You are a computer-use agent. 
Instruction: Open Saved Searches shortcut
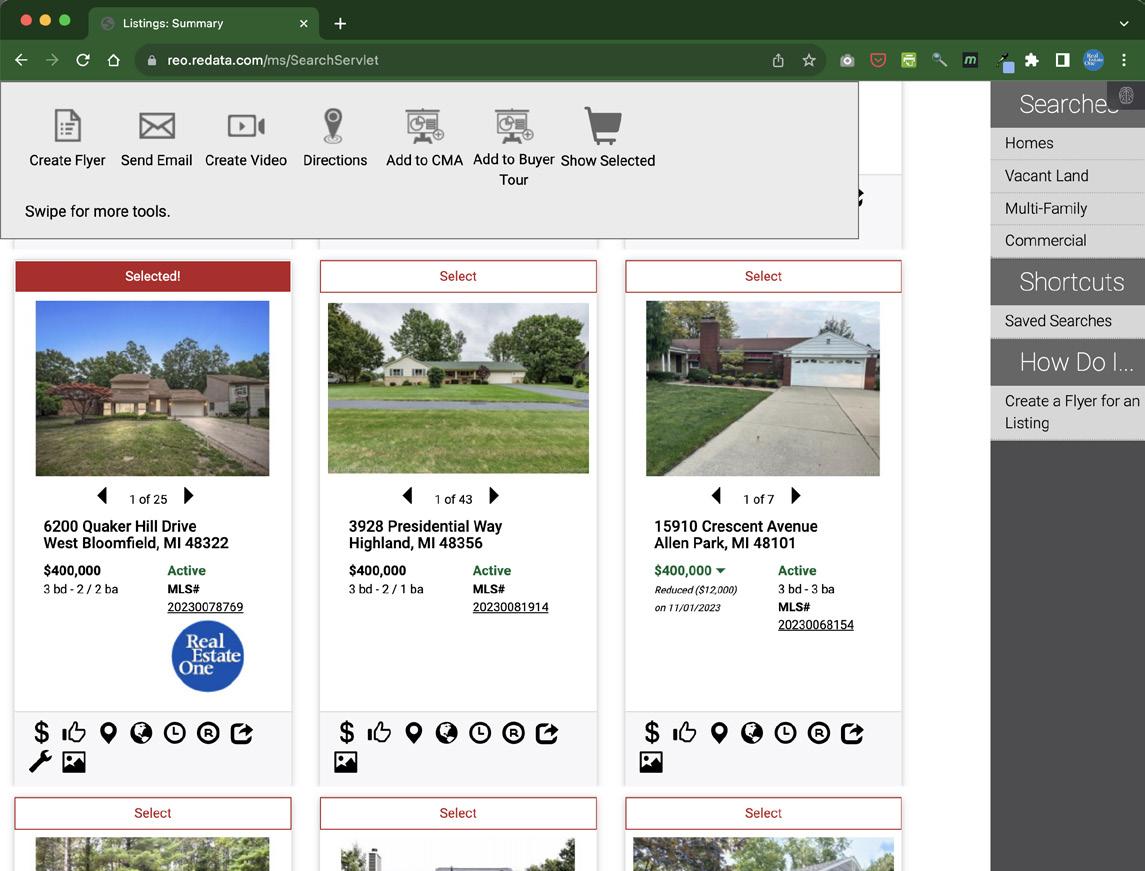pyautogui.click(x=1058, y=321)
